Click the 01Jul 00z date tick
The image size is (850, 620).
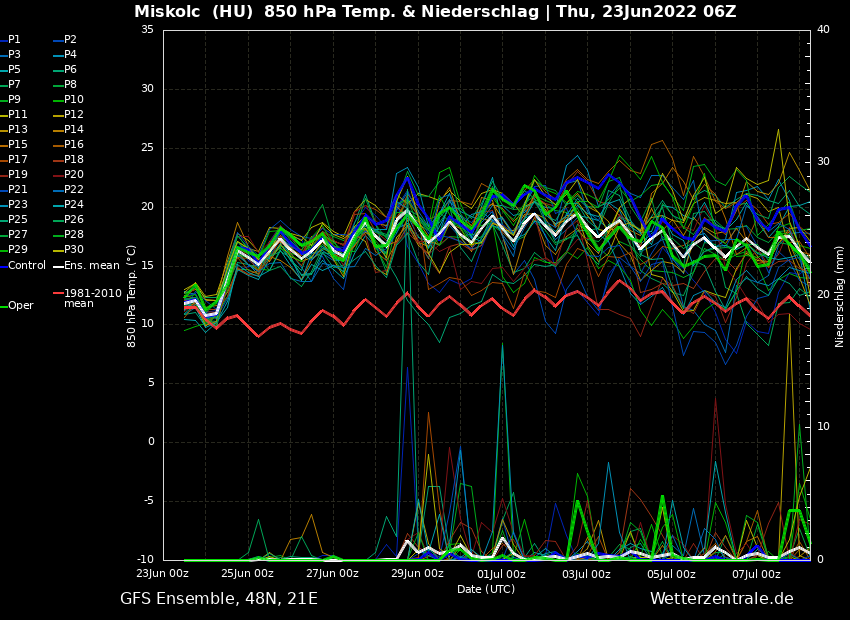click(502, 574)
